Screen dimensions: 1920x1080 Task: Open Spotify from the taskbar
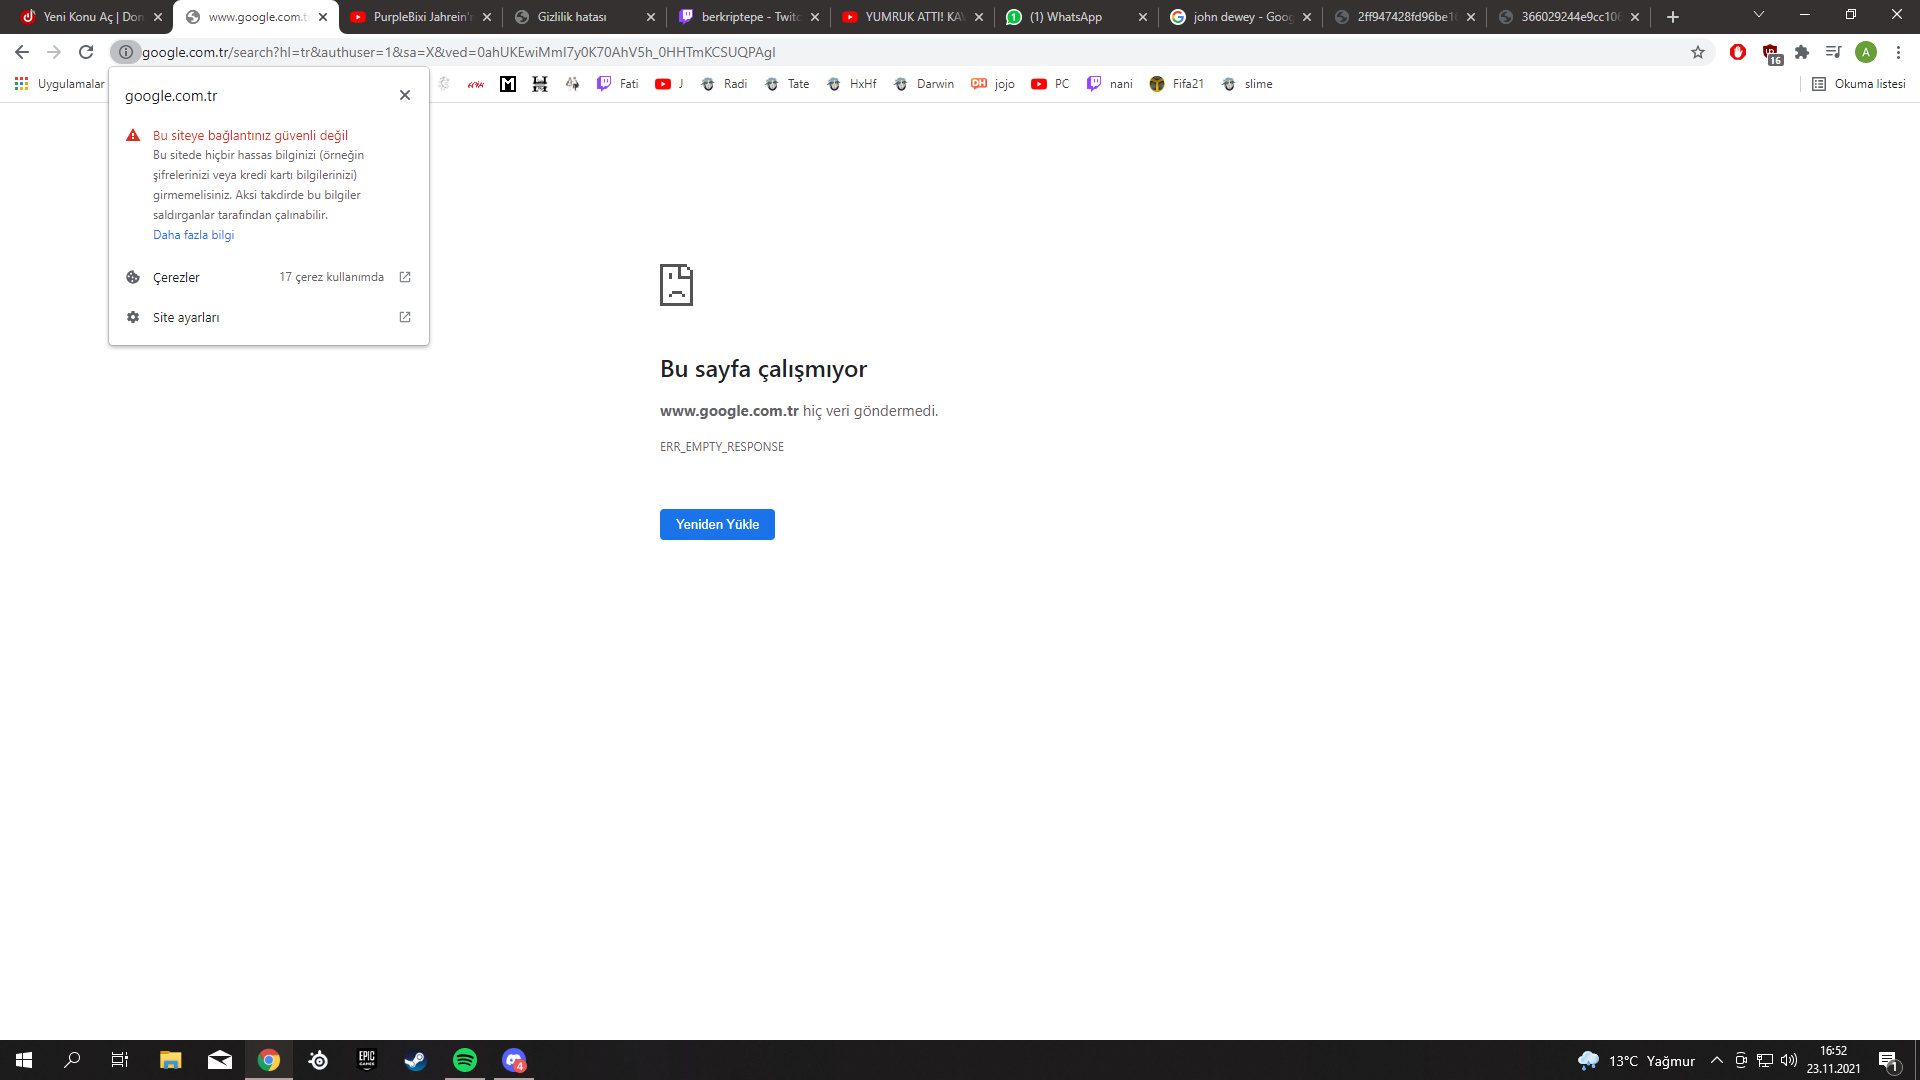(x=465, y=1060)
